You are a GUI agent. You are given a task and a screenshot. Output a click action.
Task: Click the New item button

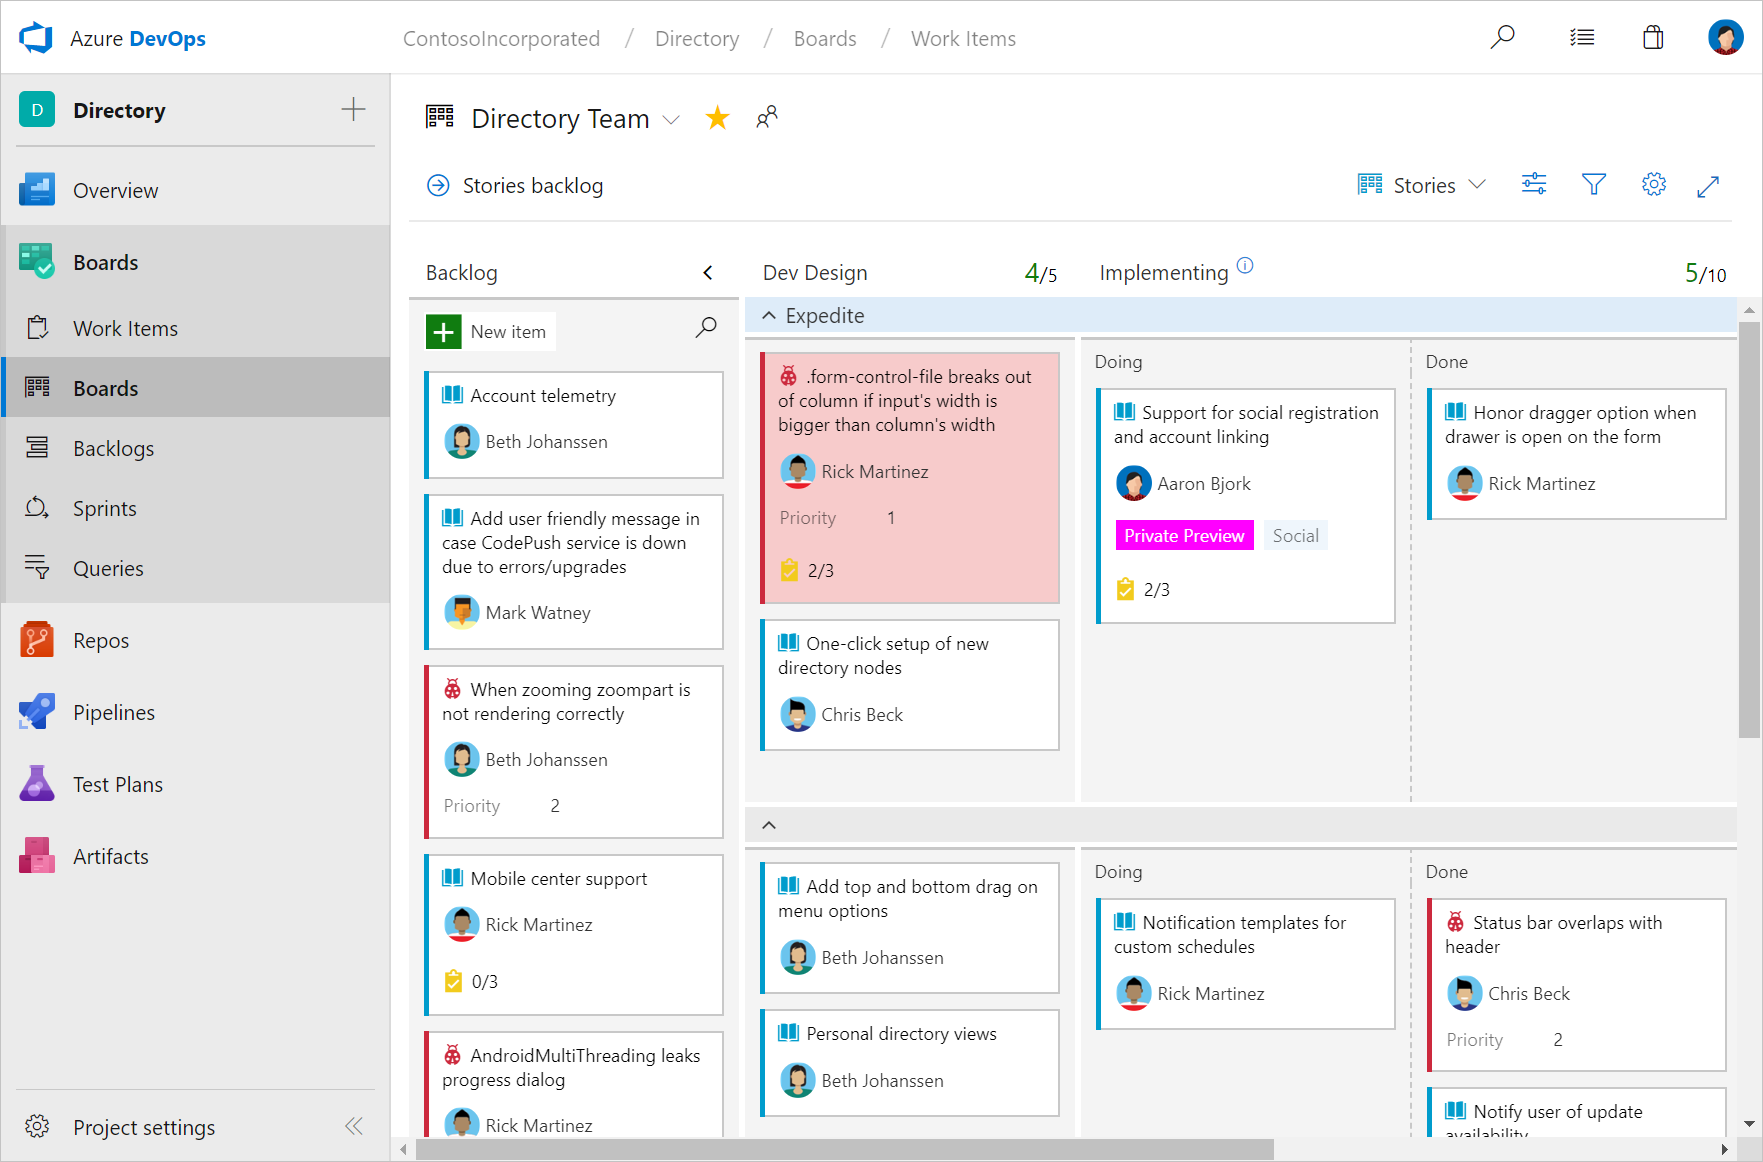(490, 332)
